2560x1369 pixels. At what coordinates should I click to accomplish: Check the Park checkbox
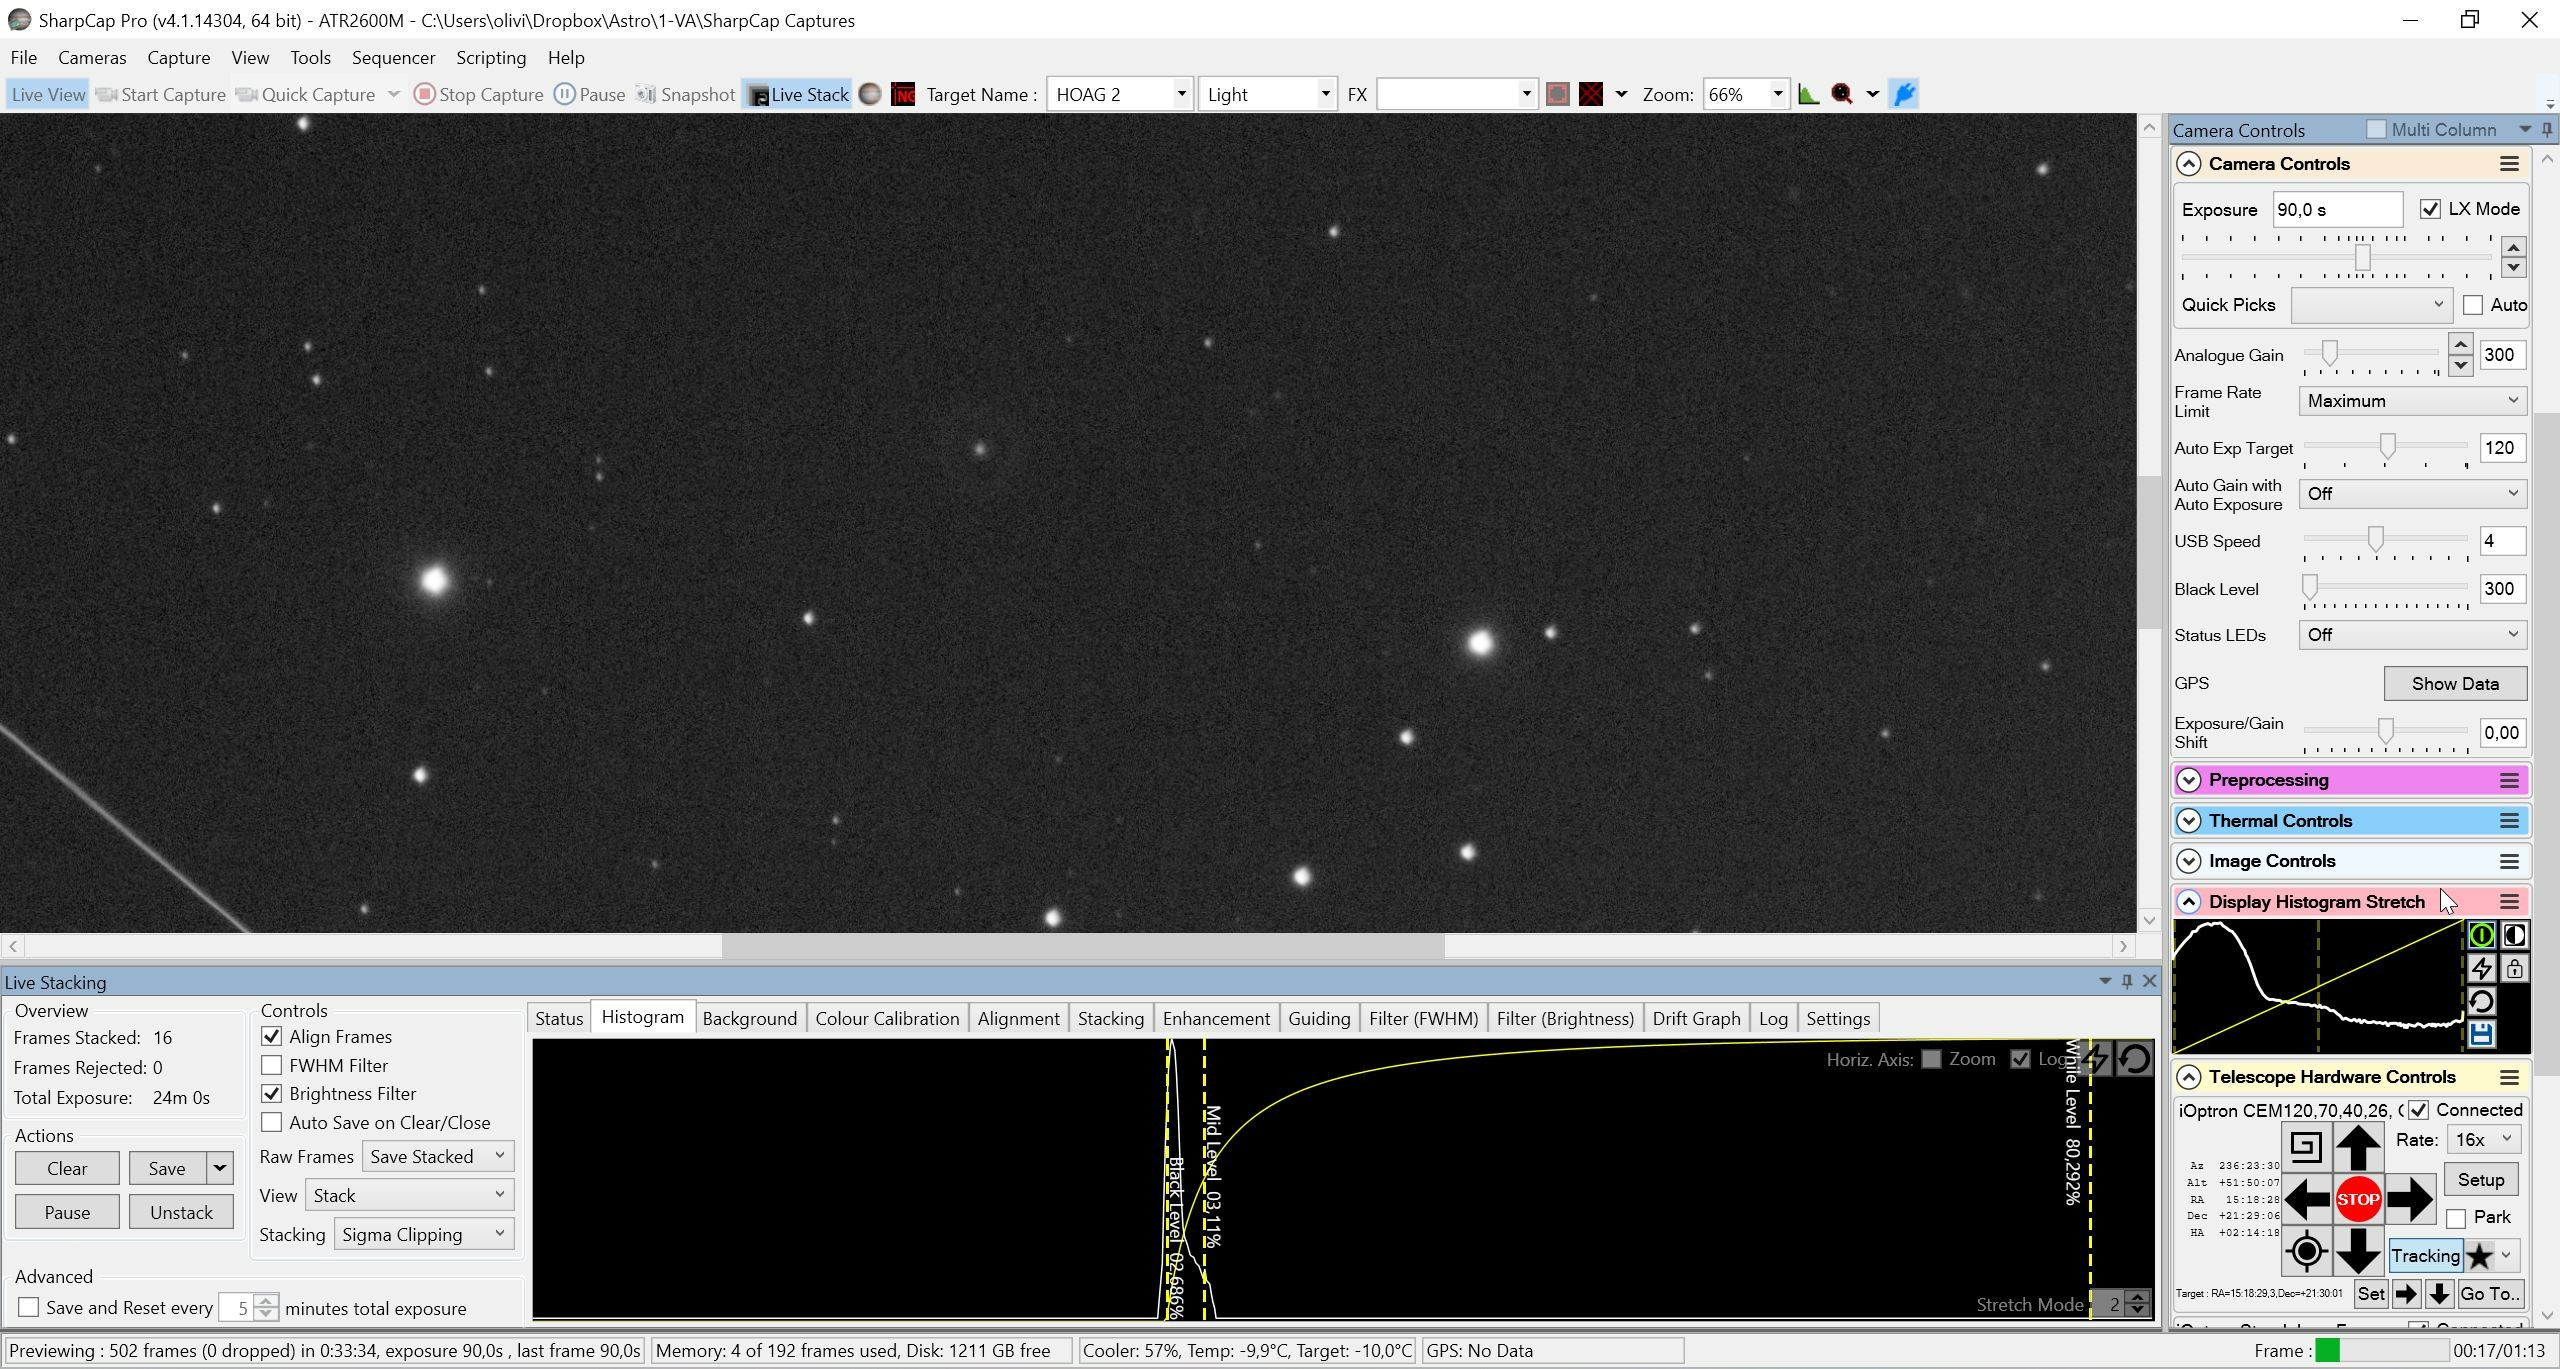(x=2456, y=1218)
